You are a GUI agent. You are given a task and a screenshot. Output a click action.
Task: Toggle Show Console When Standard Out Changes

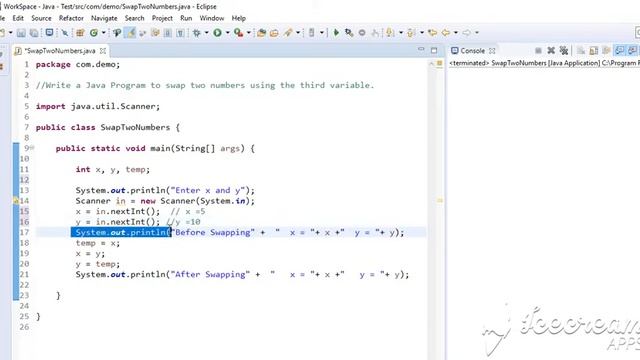619,50
